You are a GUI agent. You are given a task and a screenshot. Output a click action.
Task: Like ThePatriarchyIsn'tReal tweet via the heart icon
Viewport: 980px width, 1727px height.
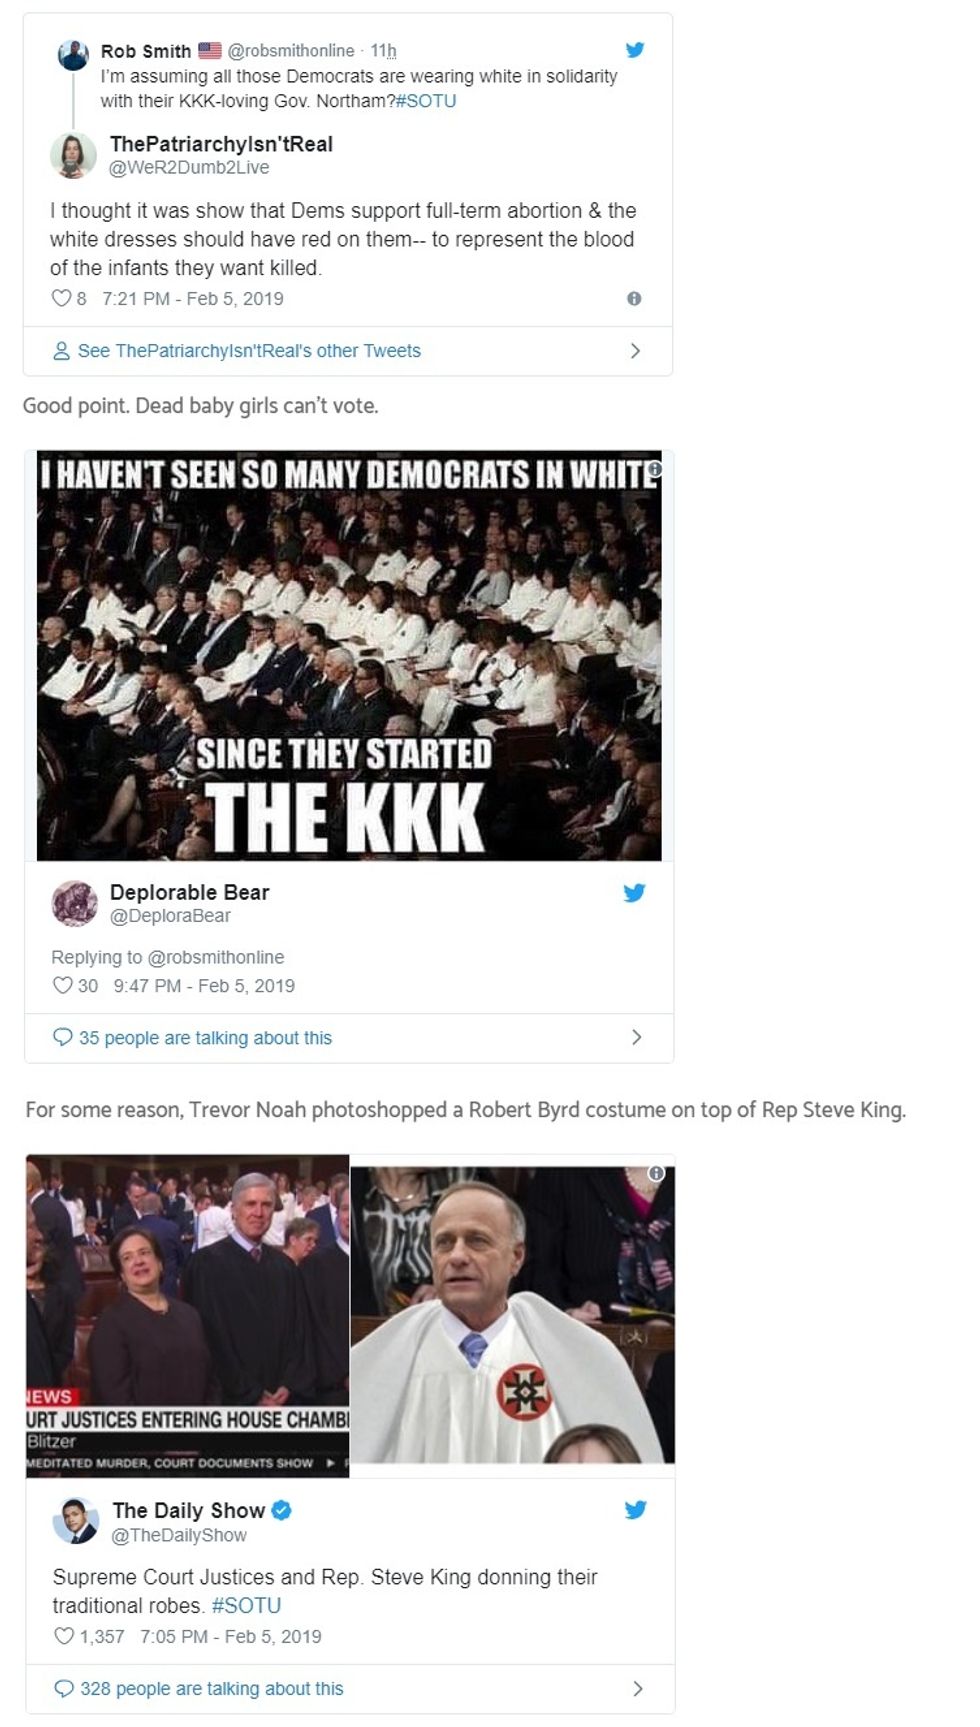coord(61,298)
